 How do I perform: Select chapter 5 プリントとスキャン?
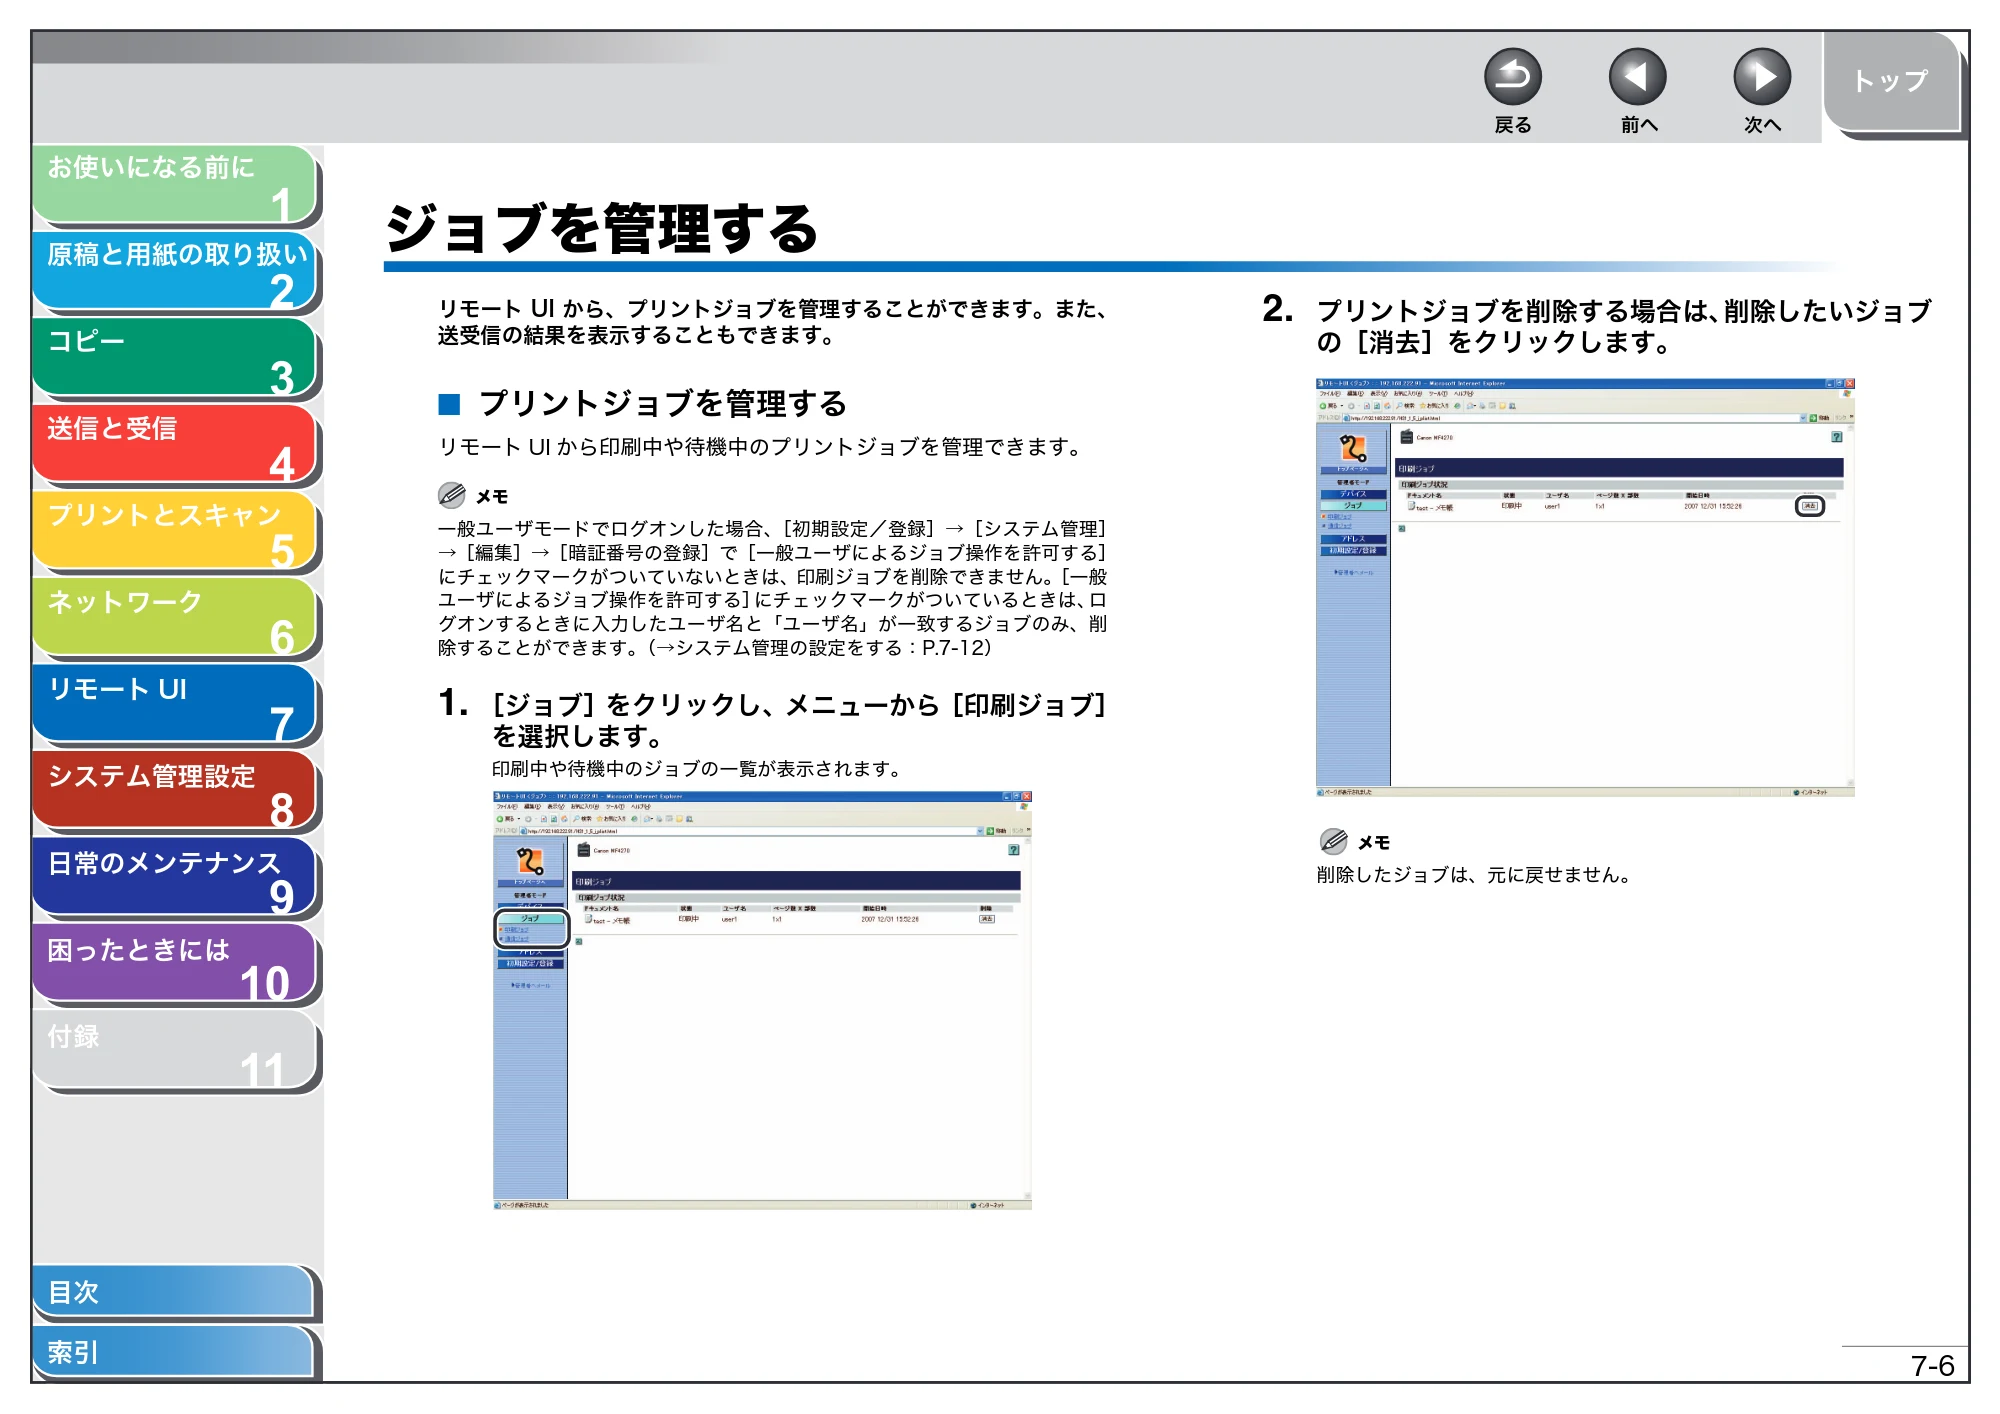[x=176, y=532]
